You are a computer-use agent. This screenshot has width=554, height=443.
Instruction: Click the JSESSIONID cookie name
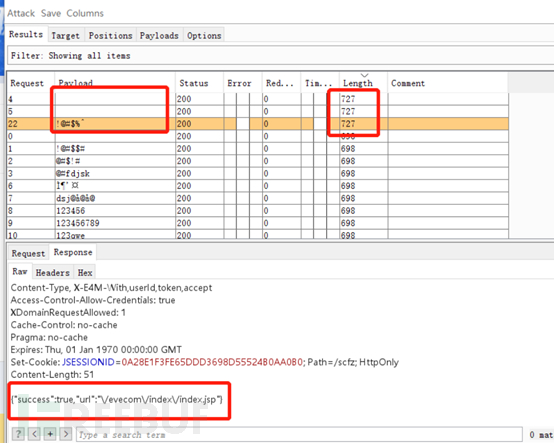coord(88,362)
